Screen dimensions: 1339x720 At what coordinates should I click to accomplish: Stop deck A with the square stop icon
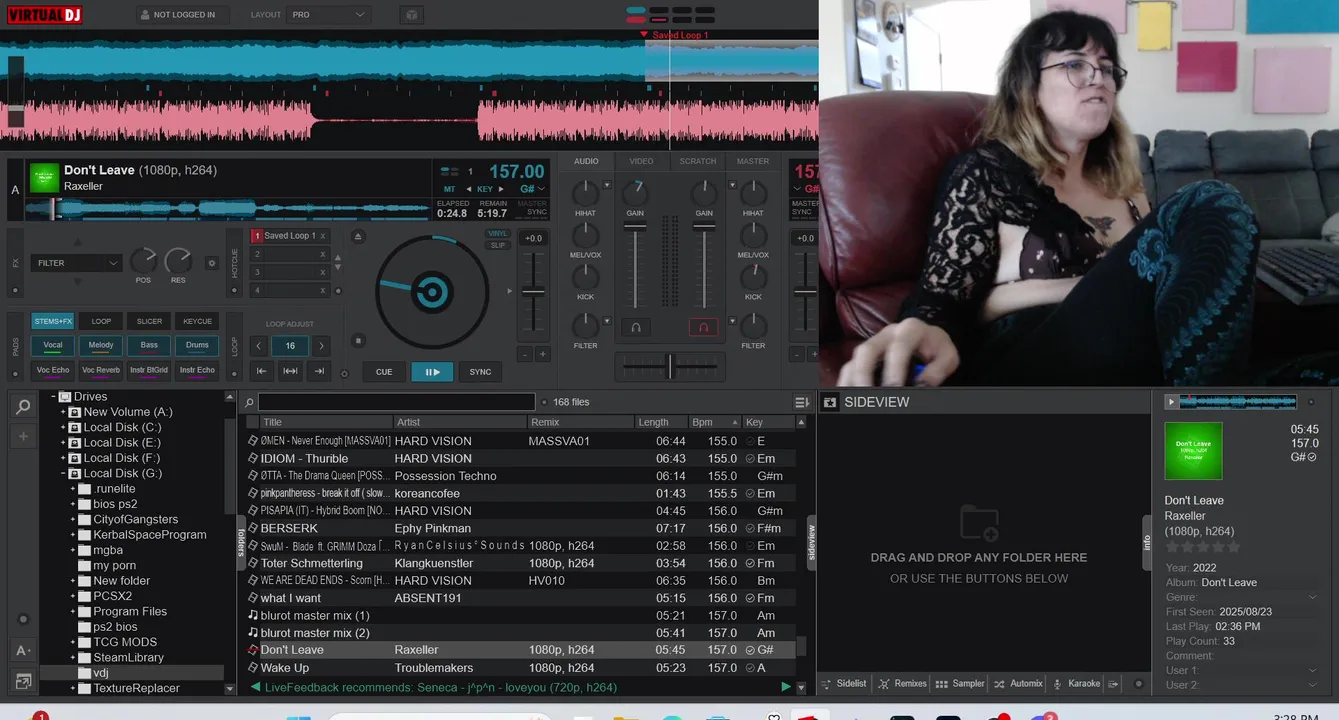coord(359,341)
